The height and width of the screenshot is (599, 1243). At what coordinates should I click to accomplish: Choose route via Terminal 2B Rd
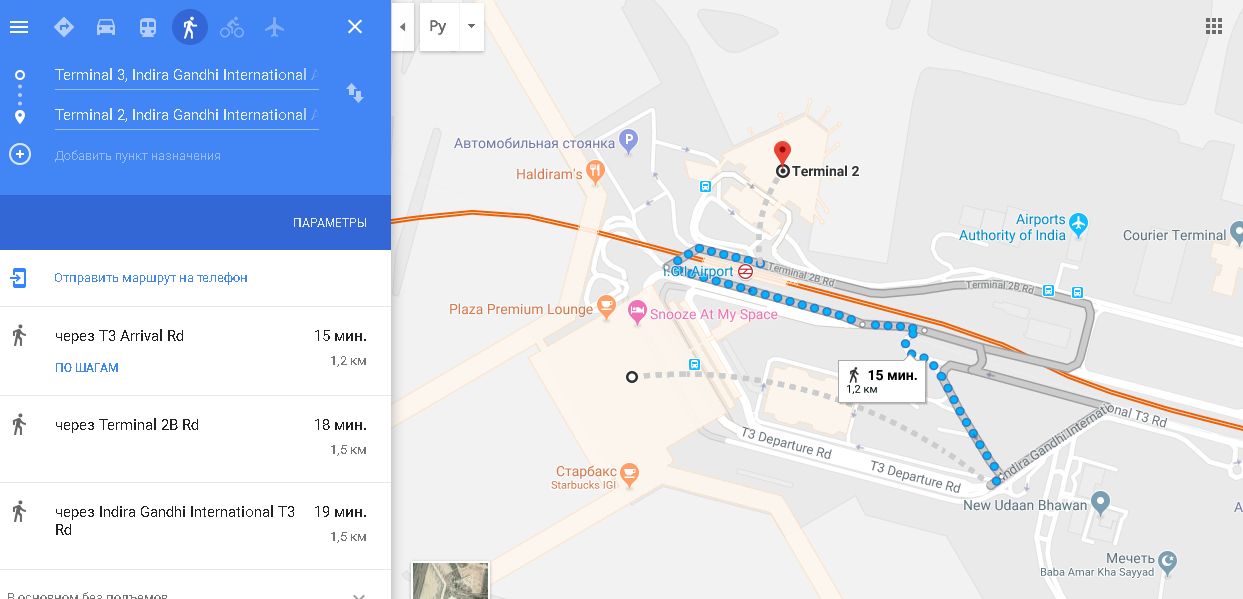(x=195, y=439)
